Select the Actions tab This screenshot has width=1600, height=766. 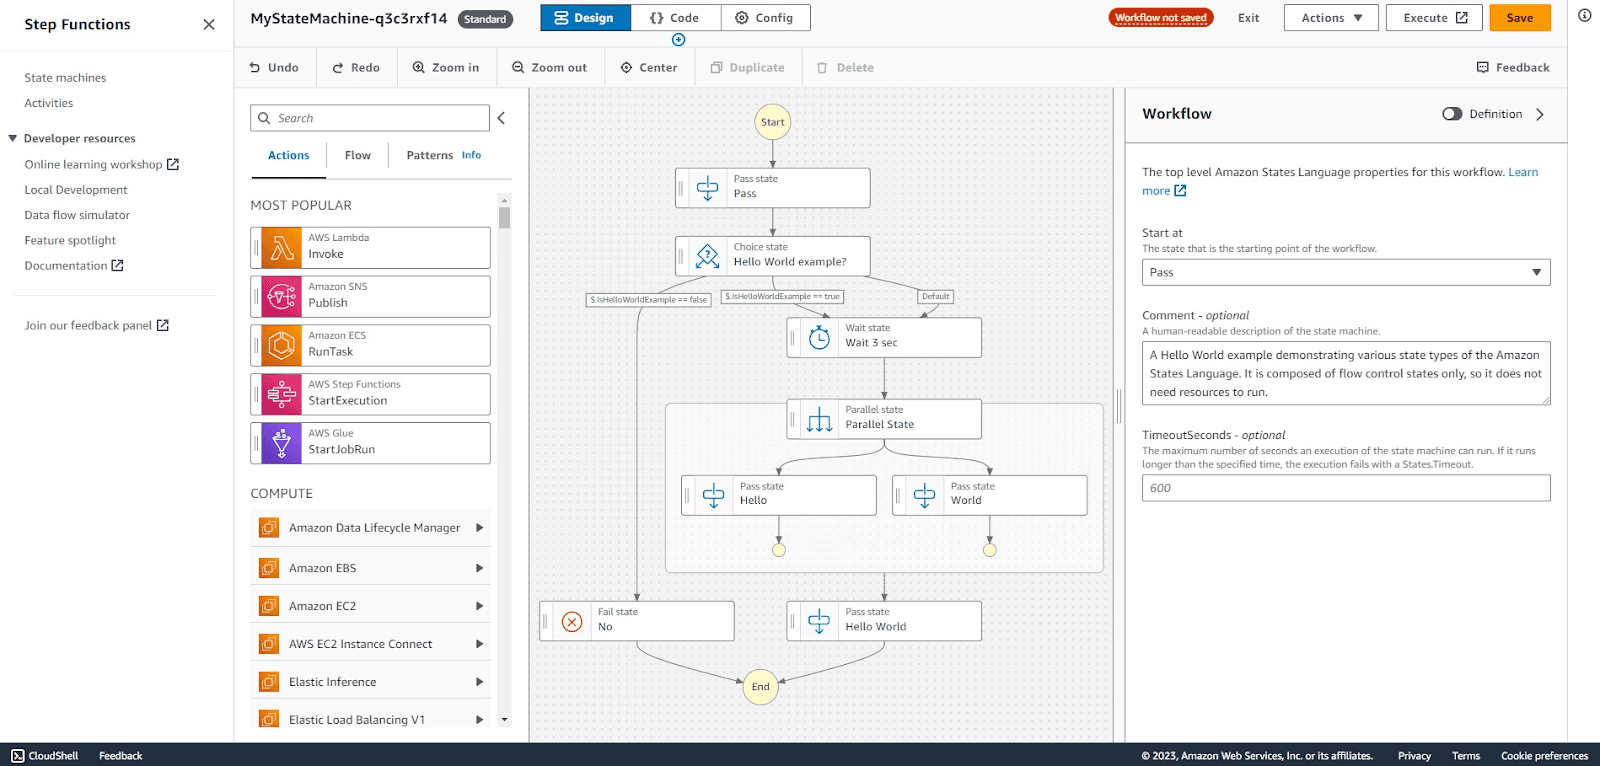point(288,155)
